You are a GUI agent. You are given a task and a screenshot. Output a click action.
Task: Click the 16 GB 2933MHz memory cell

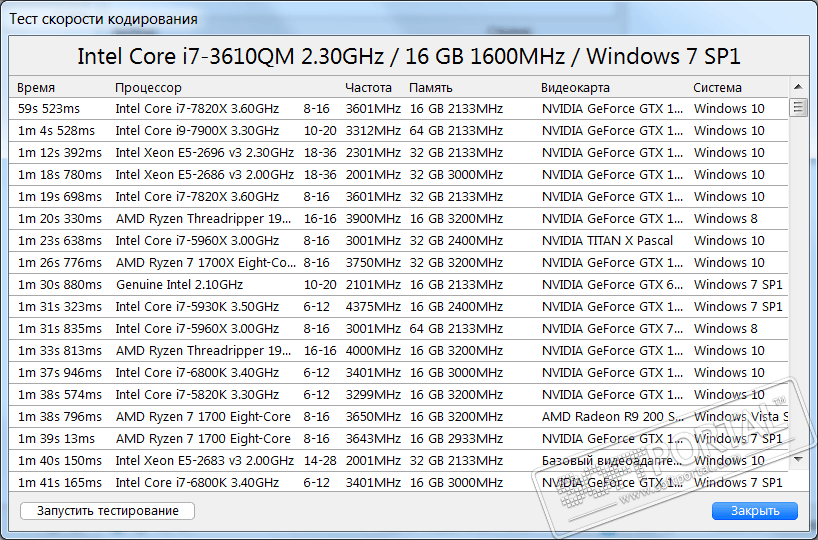pos(456,438)
